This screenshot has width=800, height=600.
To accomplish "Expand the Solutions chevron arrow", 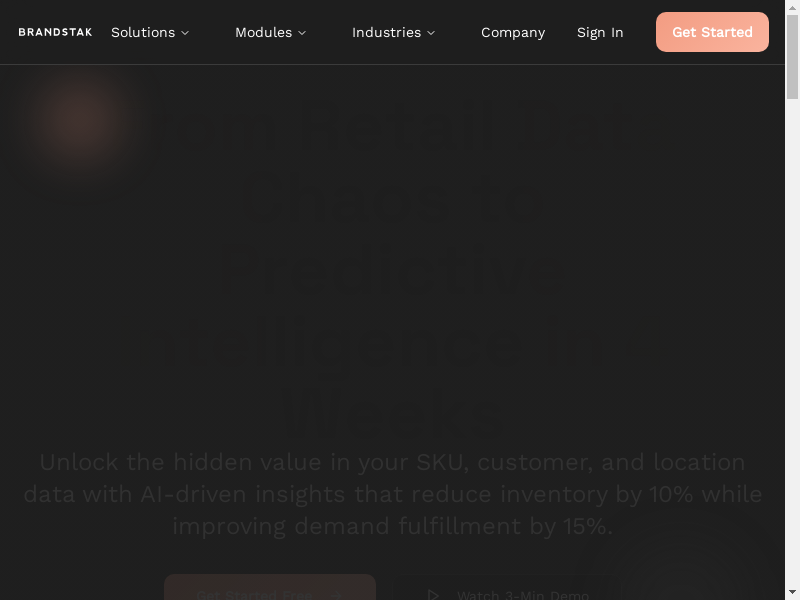I will click(185, 33).
